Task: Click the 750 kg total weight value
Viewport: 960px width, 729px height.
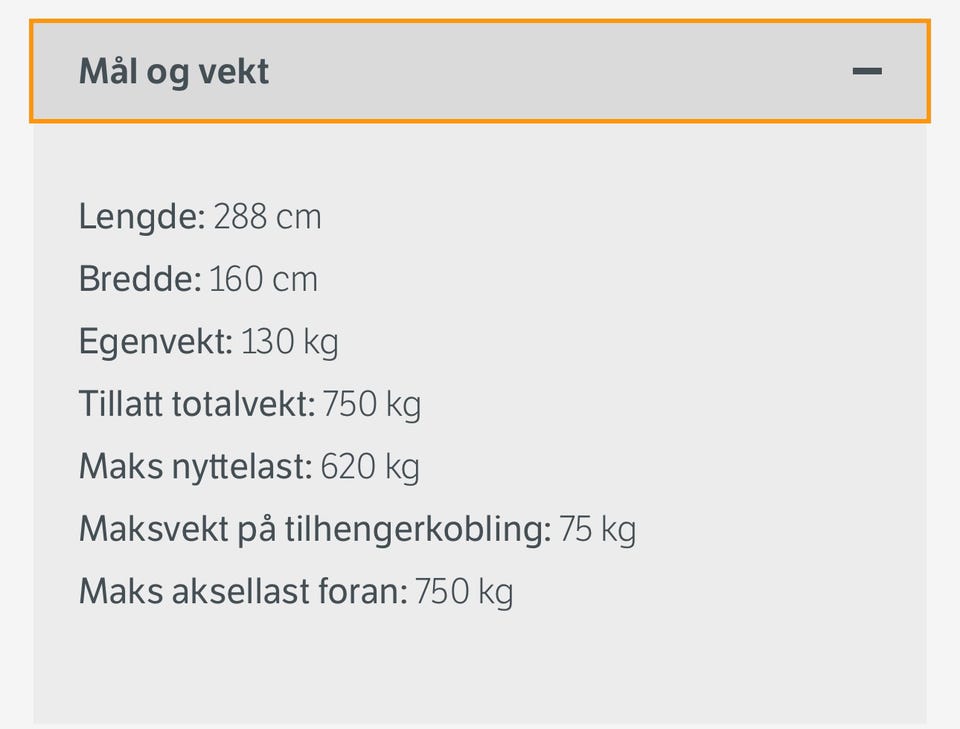Action: [372, 406]
